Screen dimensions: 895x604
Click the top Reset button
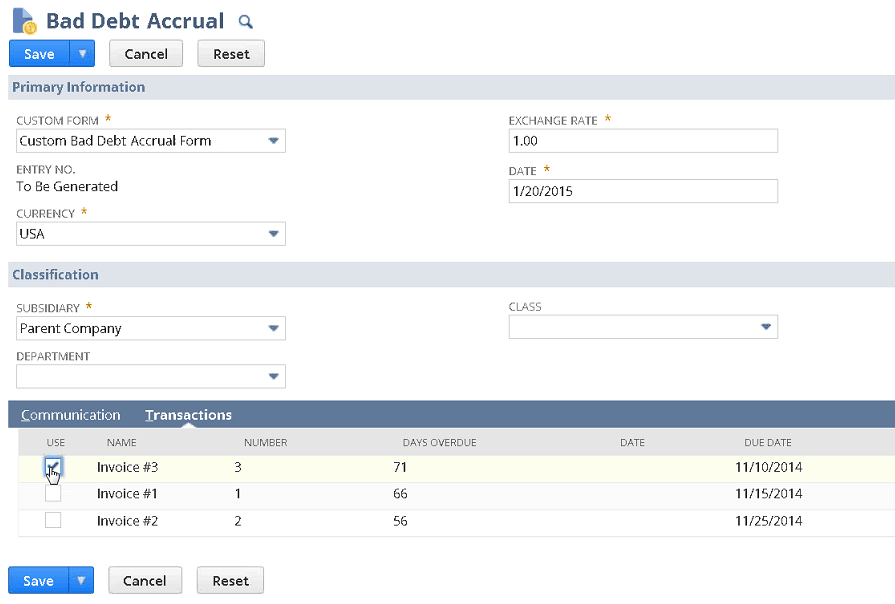(x=231, y=54)
